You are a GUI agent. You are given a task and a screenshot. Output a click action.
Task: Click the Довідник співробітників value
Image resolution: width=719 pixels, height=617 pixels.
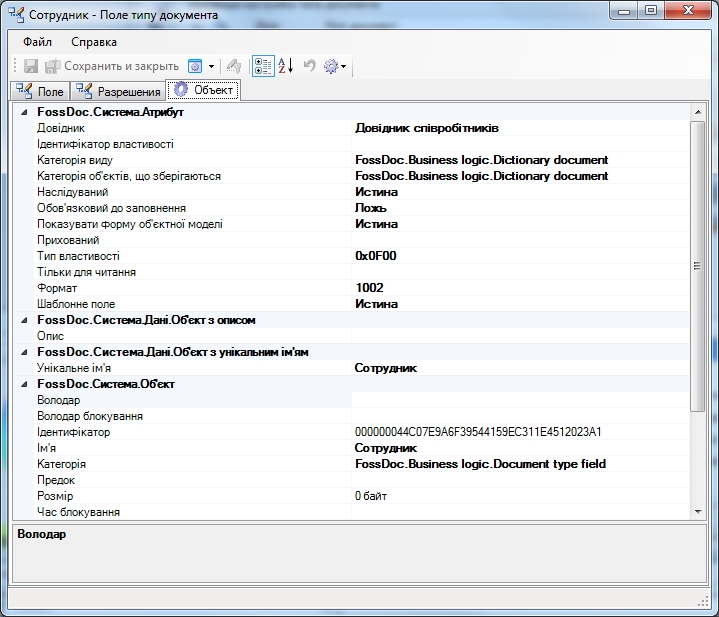pyautogui.click(x=426, y=128)
